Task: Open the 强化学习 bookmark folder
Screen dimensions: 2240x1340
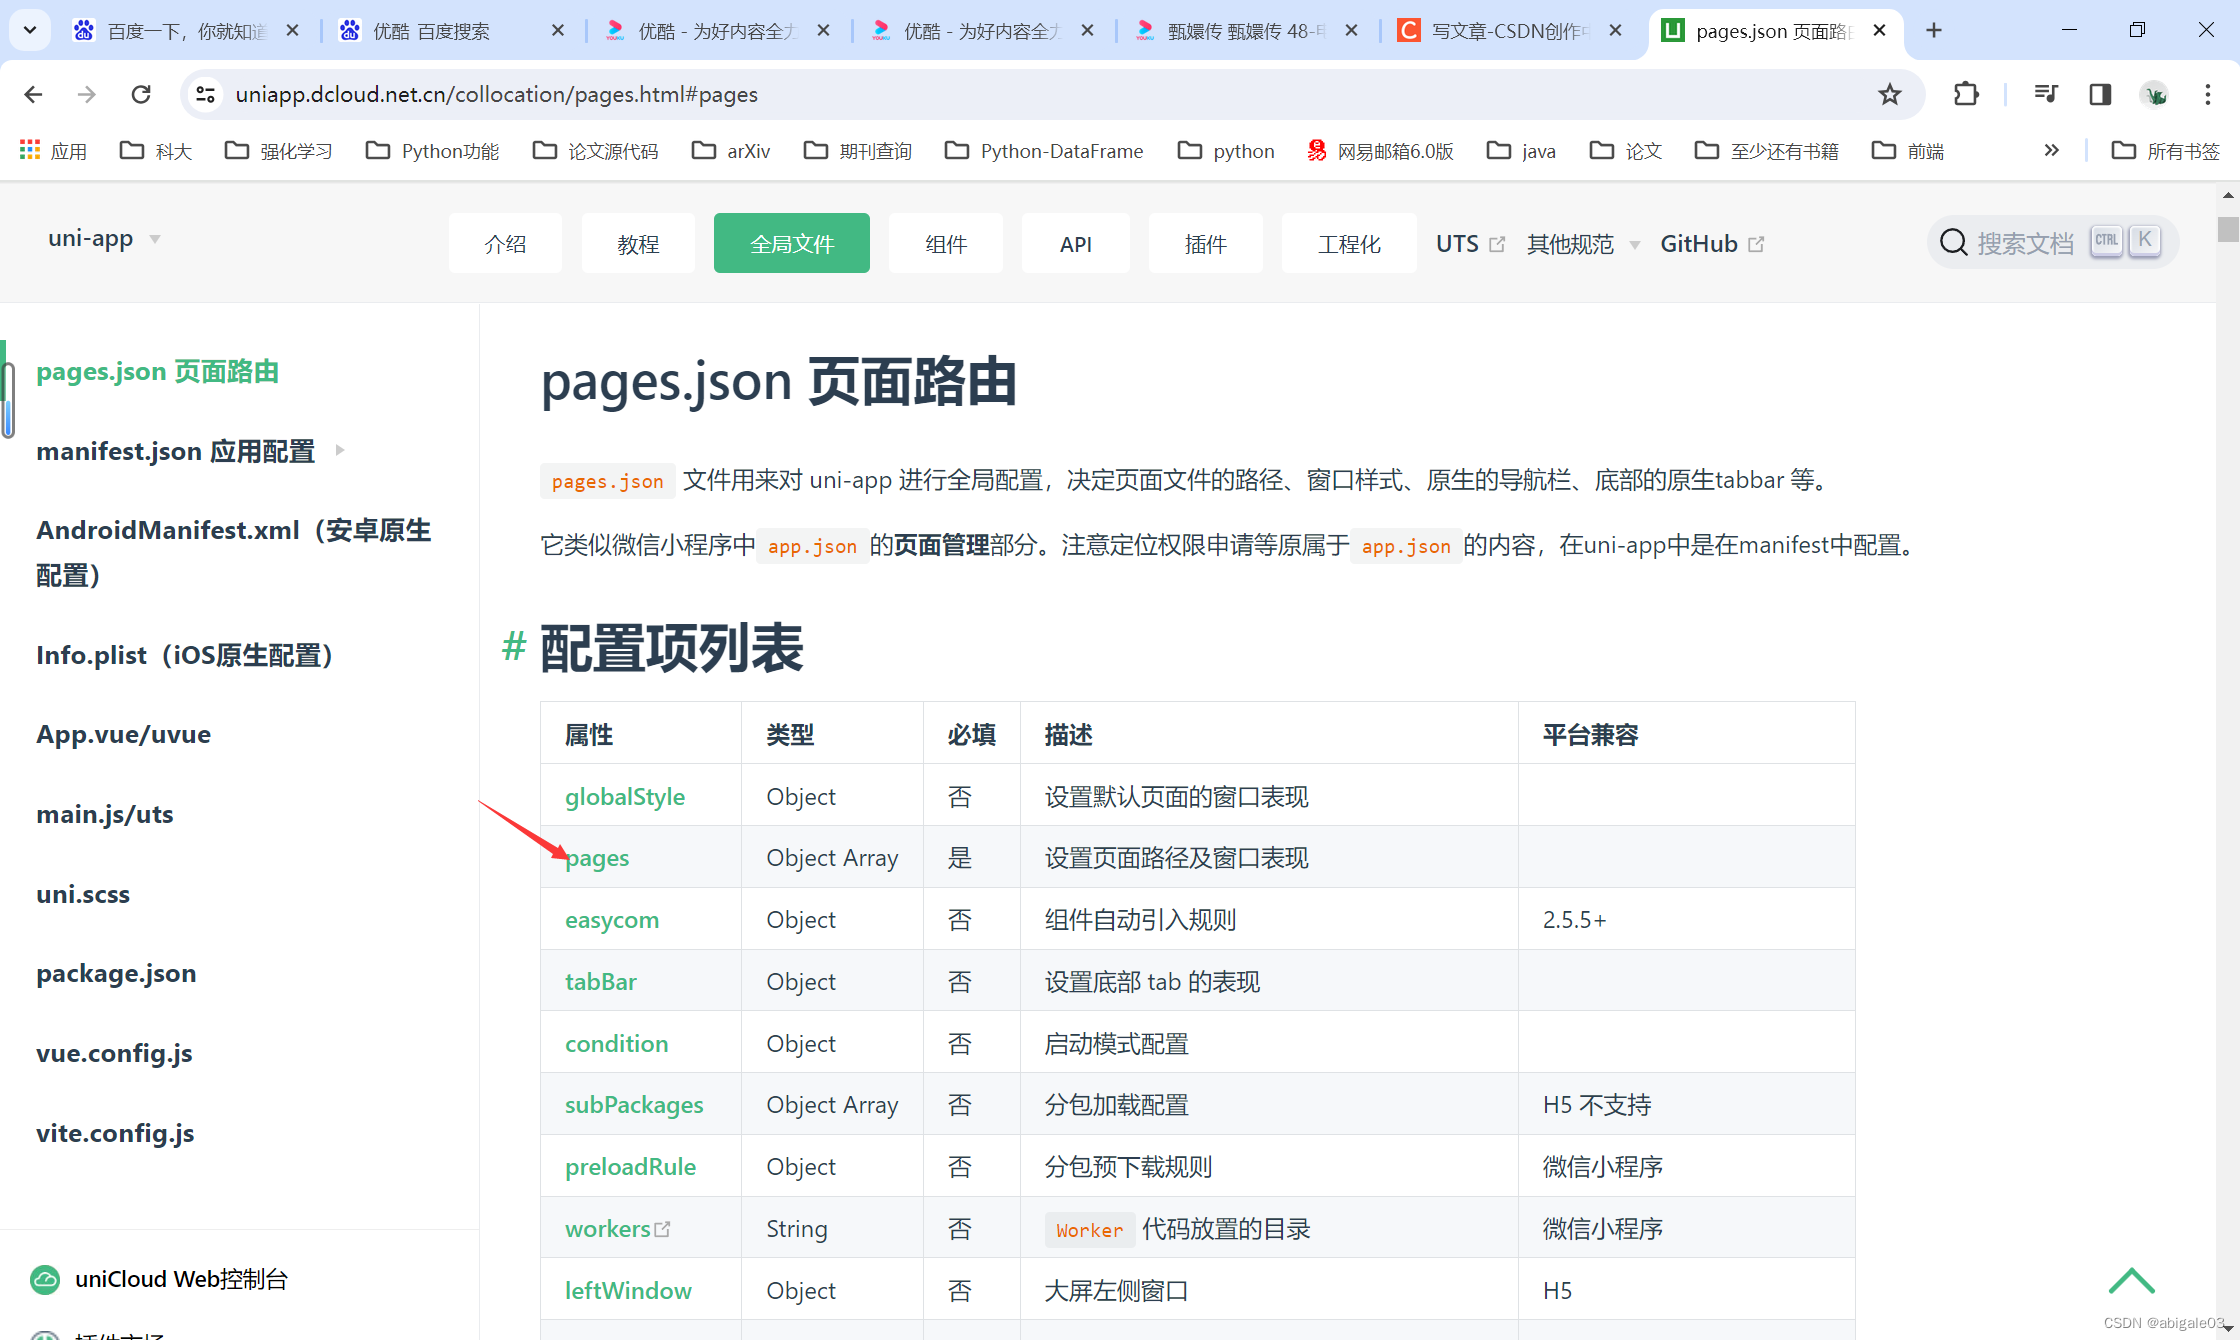Action: point(278,151)
